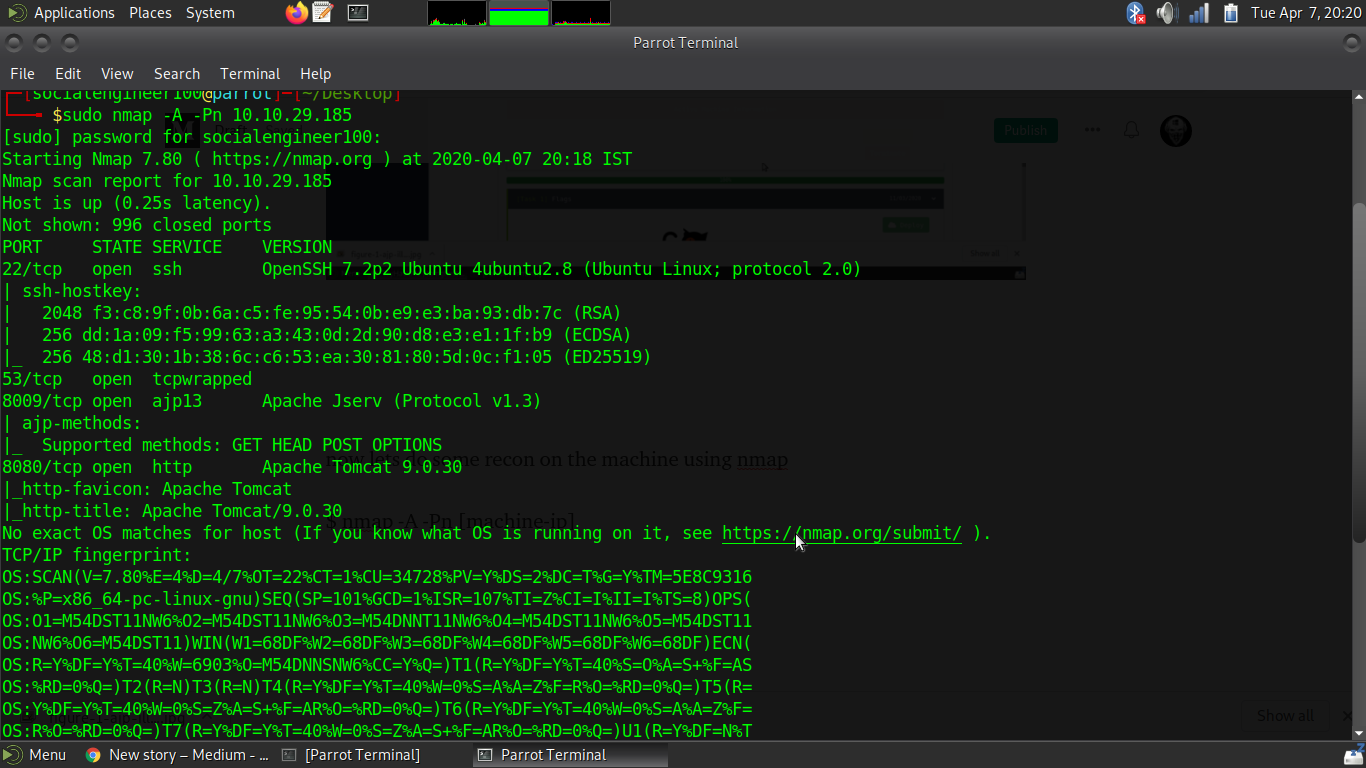Click the solid green system monitor graph
This screenshot has height=768, width=1366.
(x=519, y=13)
